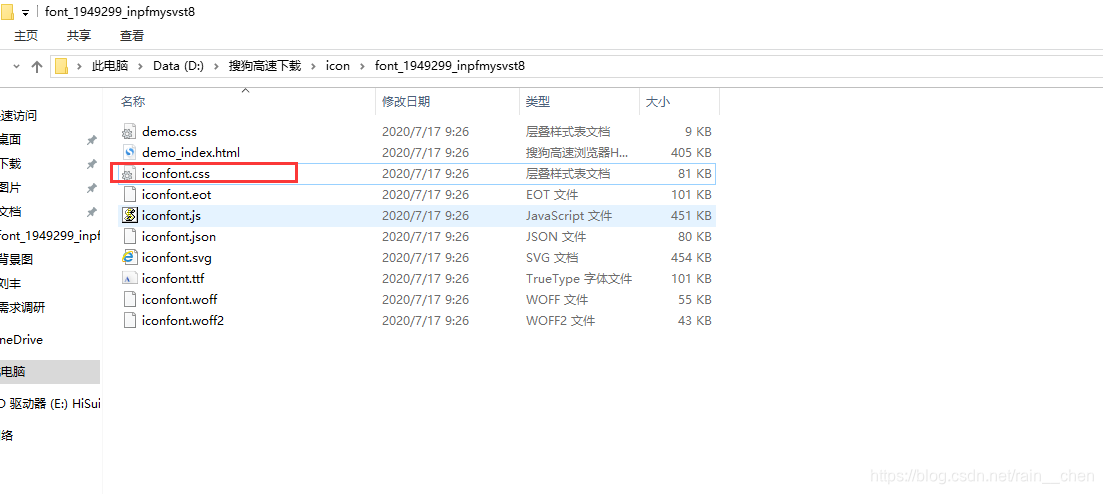The image size is (1103, 494).
Task: Open the 共享 ribbon tab
Action: point(79,35)
